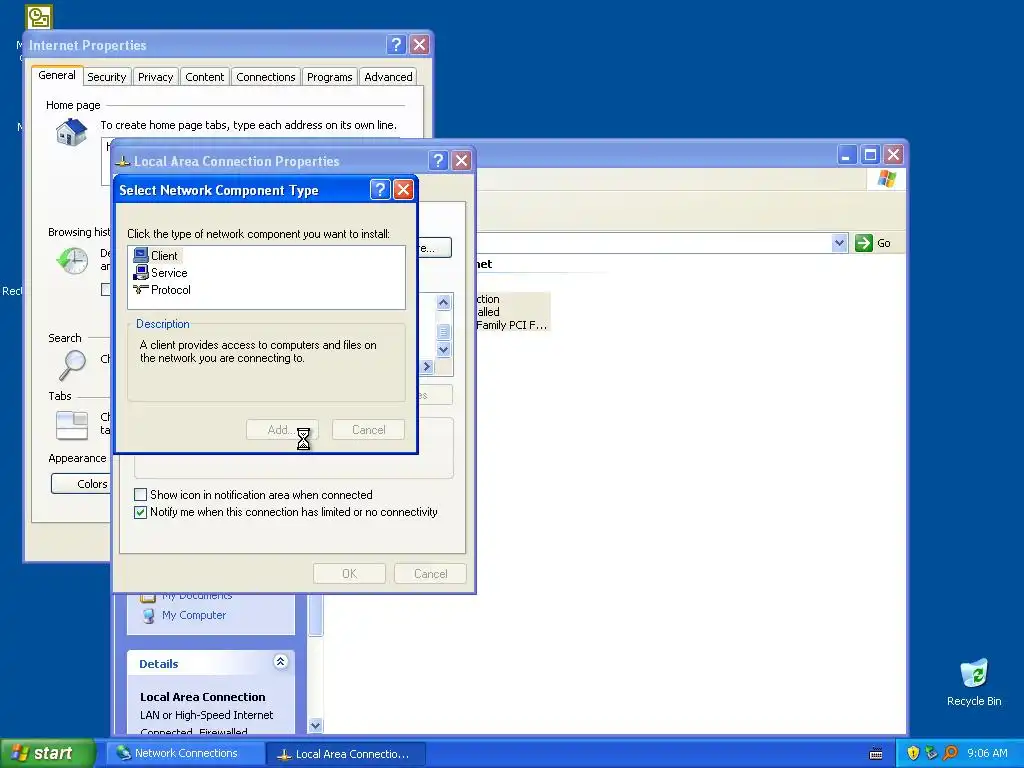The width and height of the screenshot is (1024, 768).
Task: Toggle Show icon in notification area checkbox
Action: [140, 494]
